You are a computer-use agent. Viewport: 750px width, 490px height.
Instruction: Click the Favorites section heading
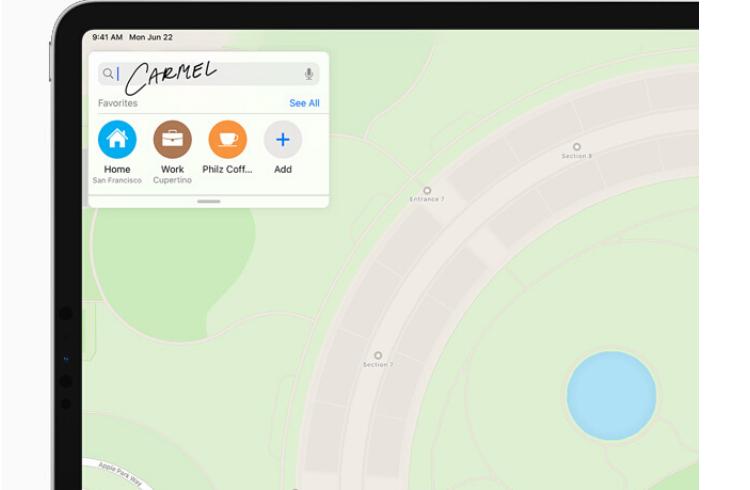pyautogui.click(x=118, y=103)
